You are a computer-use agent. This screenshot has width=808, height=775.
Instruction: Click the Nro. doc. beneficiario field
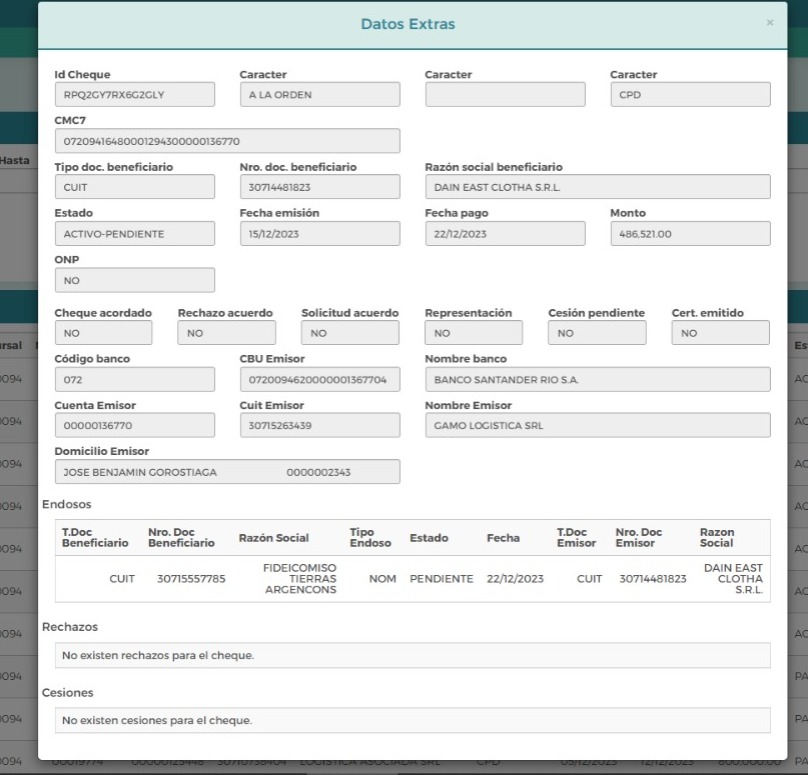(319, 187)
